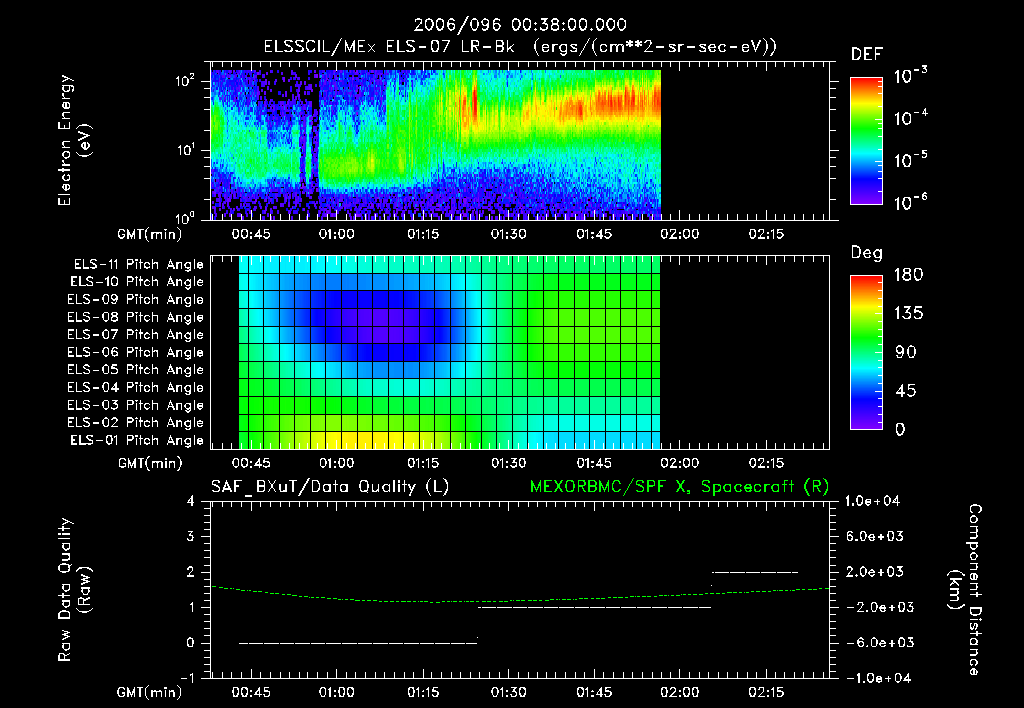This screenshot has height=708, width=1024.
Task: Click the GMT(min) label under bottom panel
Action: click(150, 692)
